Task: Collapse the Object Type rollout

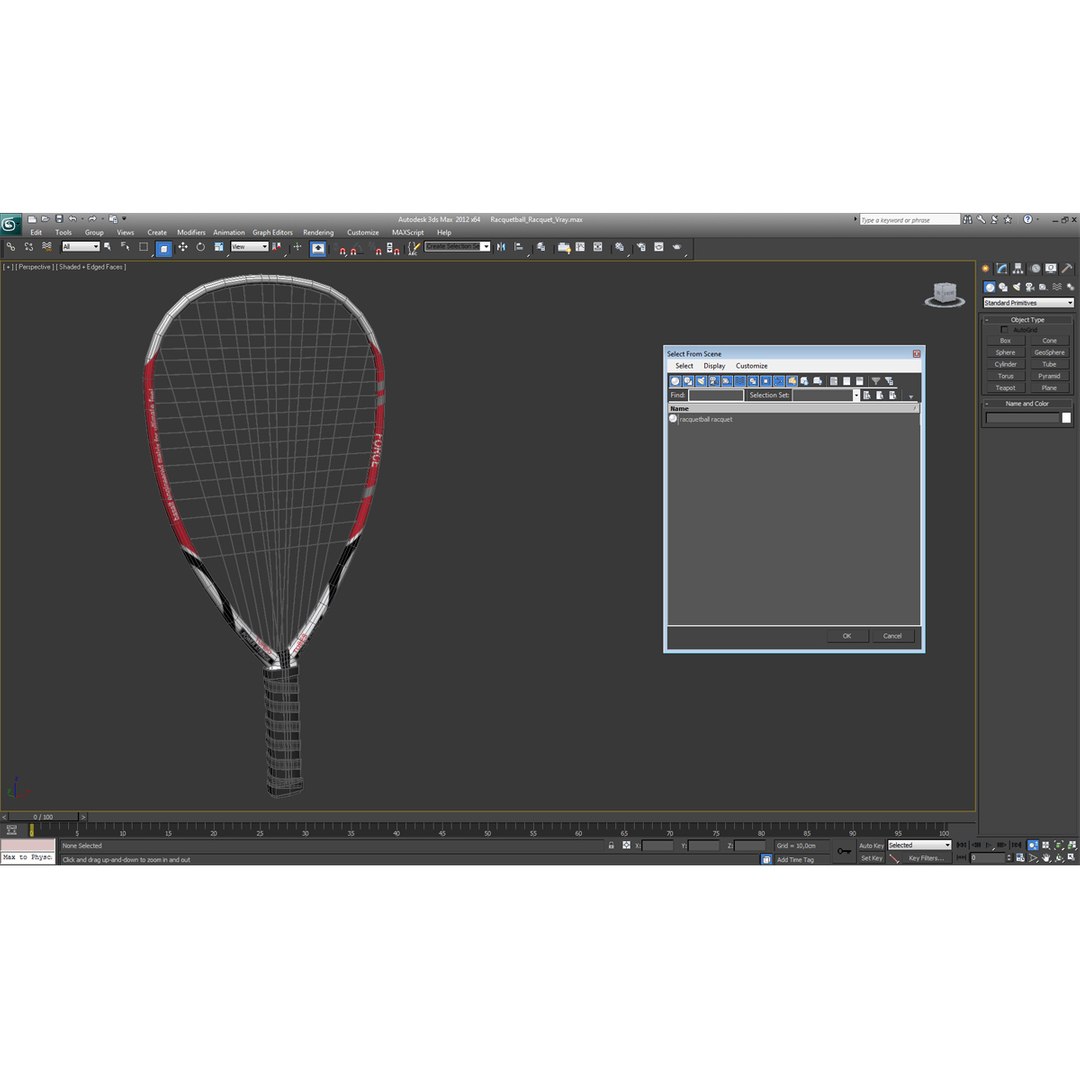Action: tap(1027, 320)
